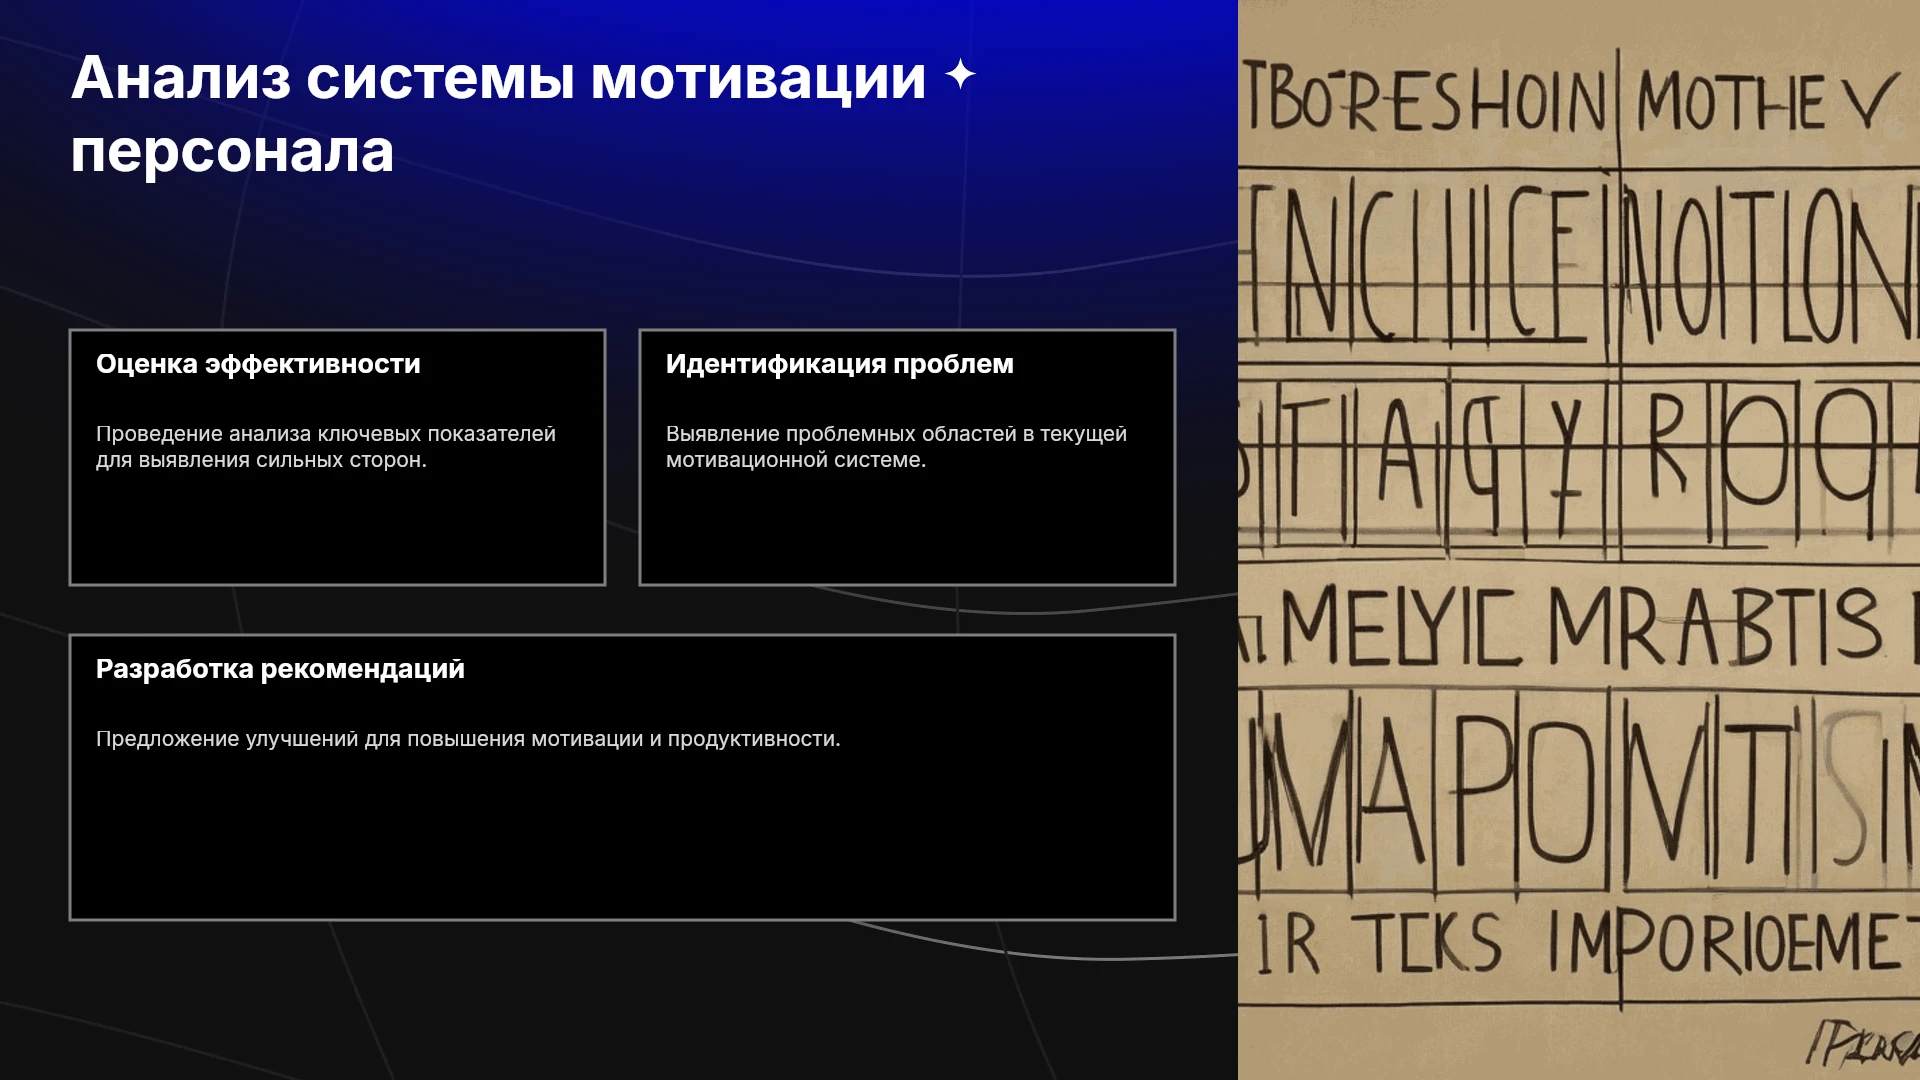The height and width of the screenshot is (1080, 1920).
Task: Click the 'TBORESHOIN' lettering in the image
Action: click(x=1424, y=101)
